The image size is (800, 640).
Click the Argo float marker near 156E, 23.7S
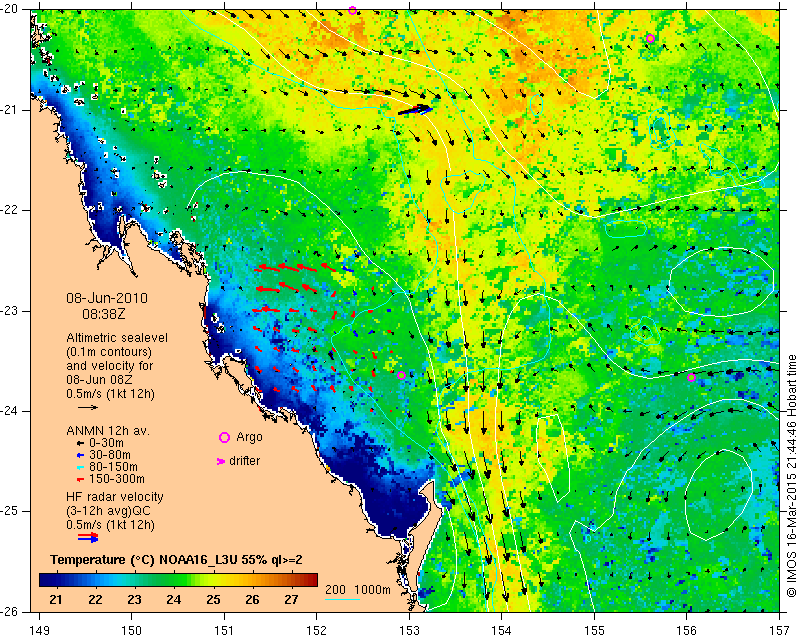point(691,378)
